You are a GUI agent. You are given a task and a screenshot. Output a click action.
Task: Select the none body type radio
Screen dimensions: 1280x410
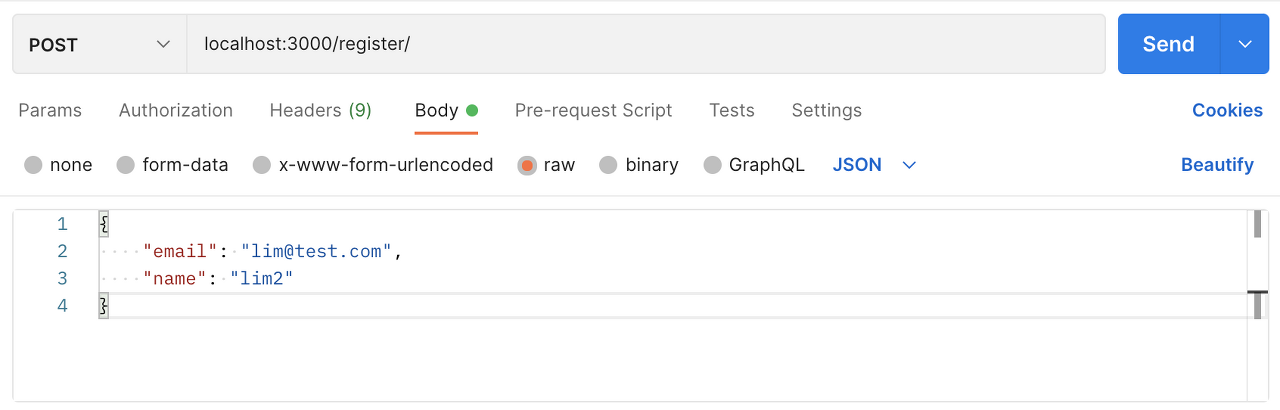click(34, 165)
